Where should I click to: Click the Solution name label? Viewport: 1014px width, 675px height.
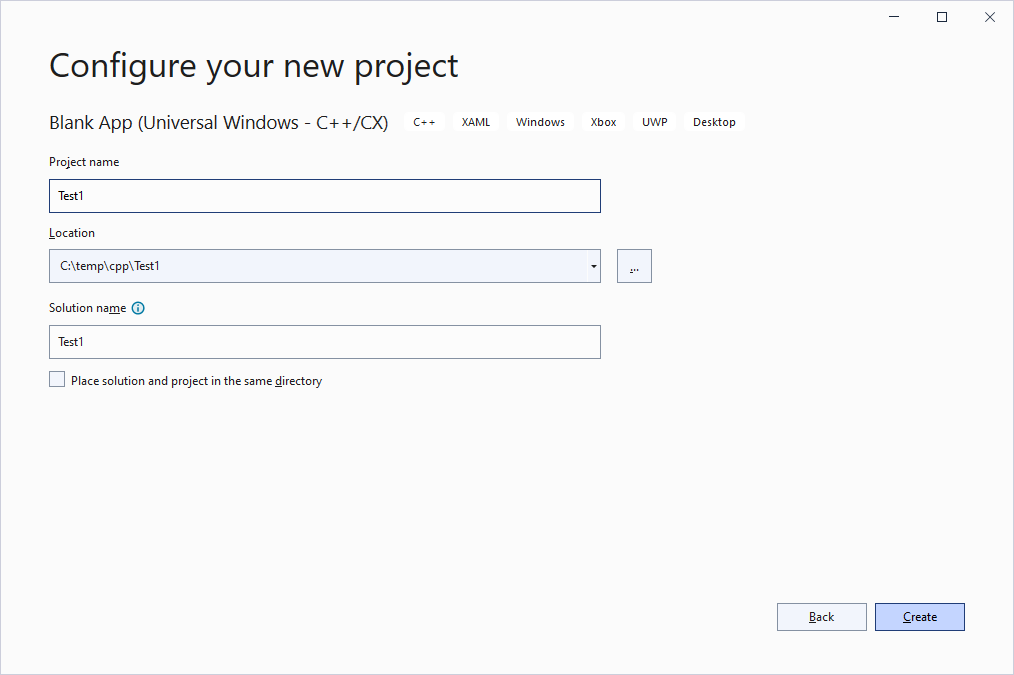click(87, 308)
